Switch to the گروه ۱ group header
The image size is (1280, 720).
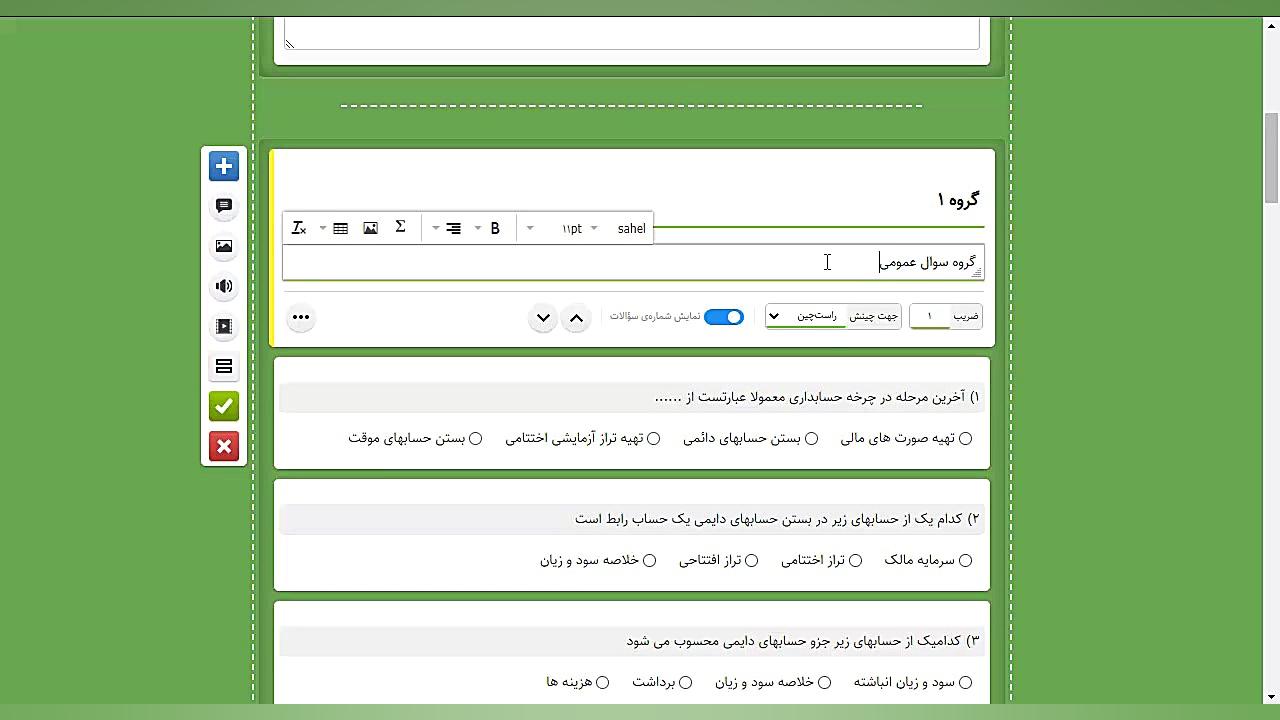(x=958, y=199)
